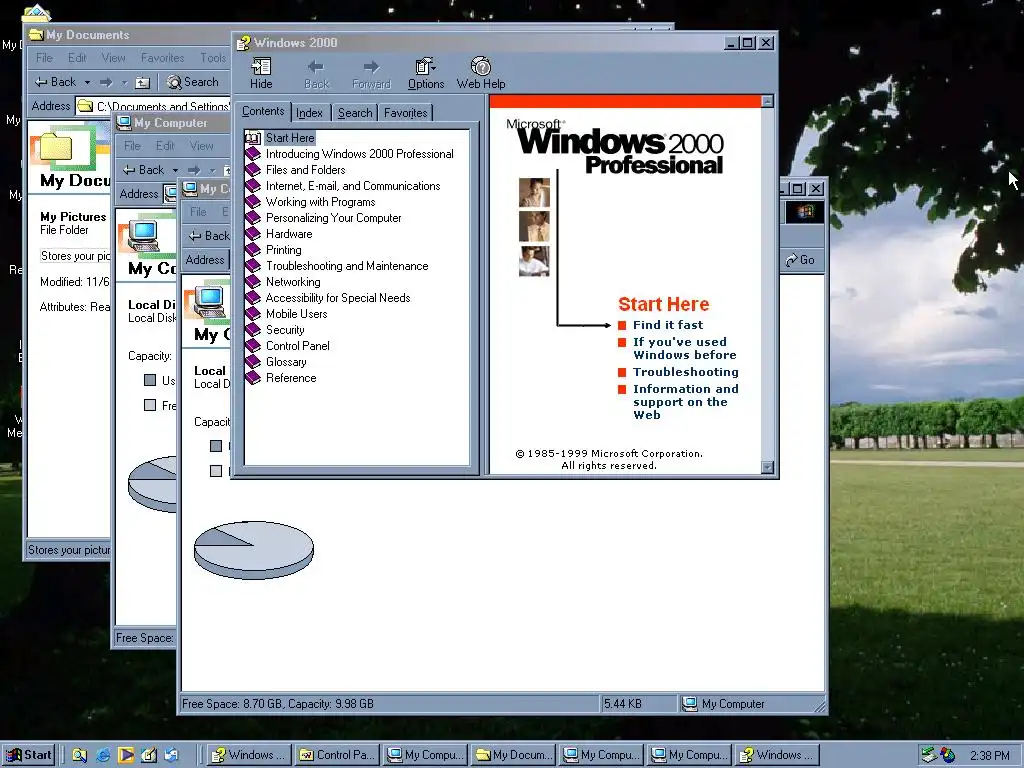This screenshot has width=1024, height=768.
Task: Select the Control Panel help topic
Action: pyautogui.click(x=297, y=346)
